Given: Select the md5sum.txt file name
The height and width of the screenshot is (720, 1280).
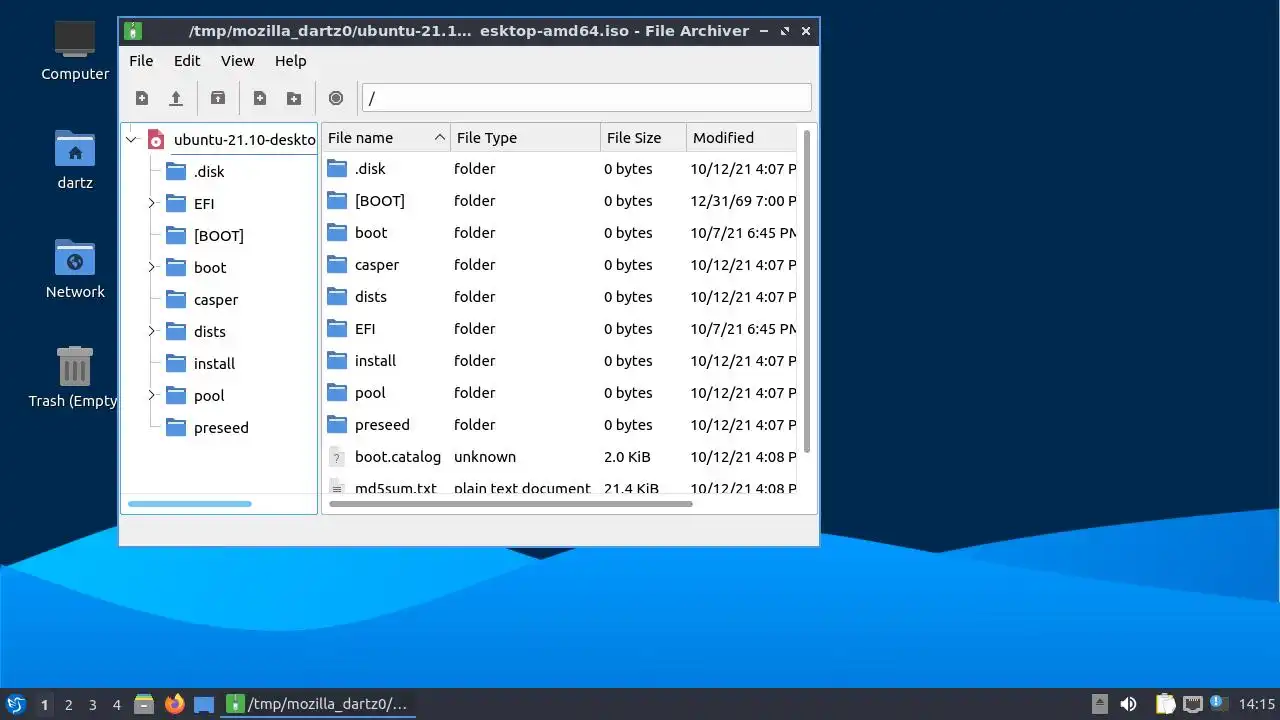Looking at the screenshot, I should (x=396, y=489).
